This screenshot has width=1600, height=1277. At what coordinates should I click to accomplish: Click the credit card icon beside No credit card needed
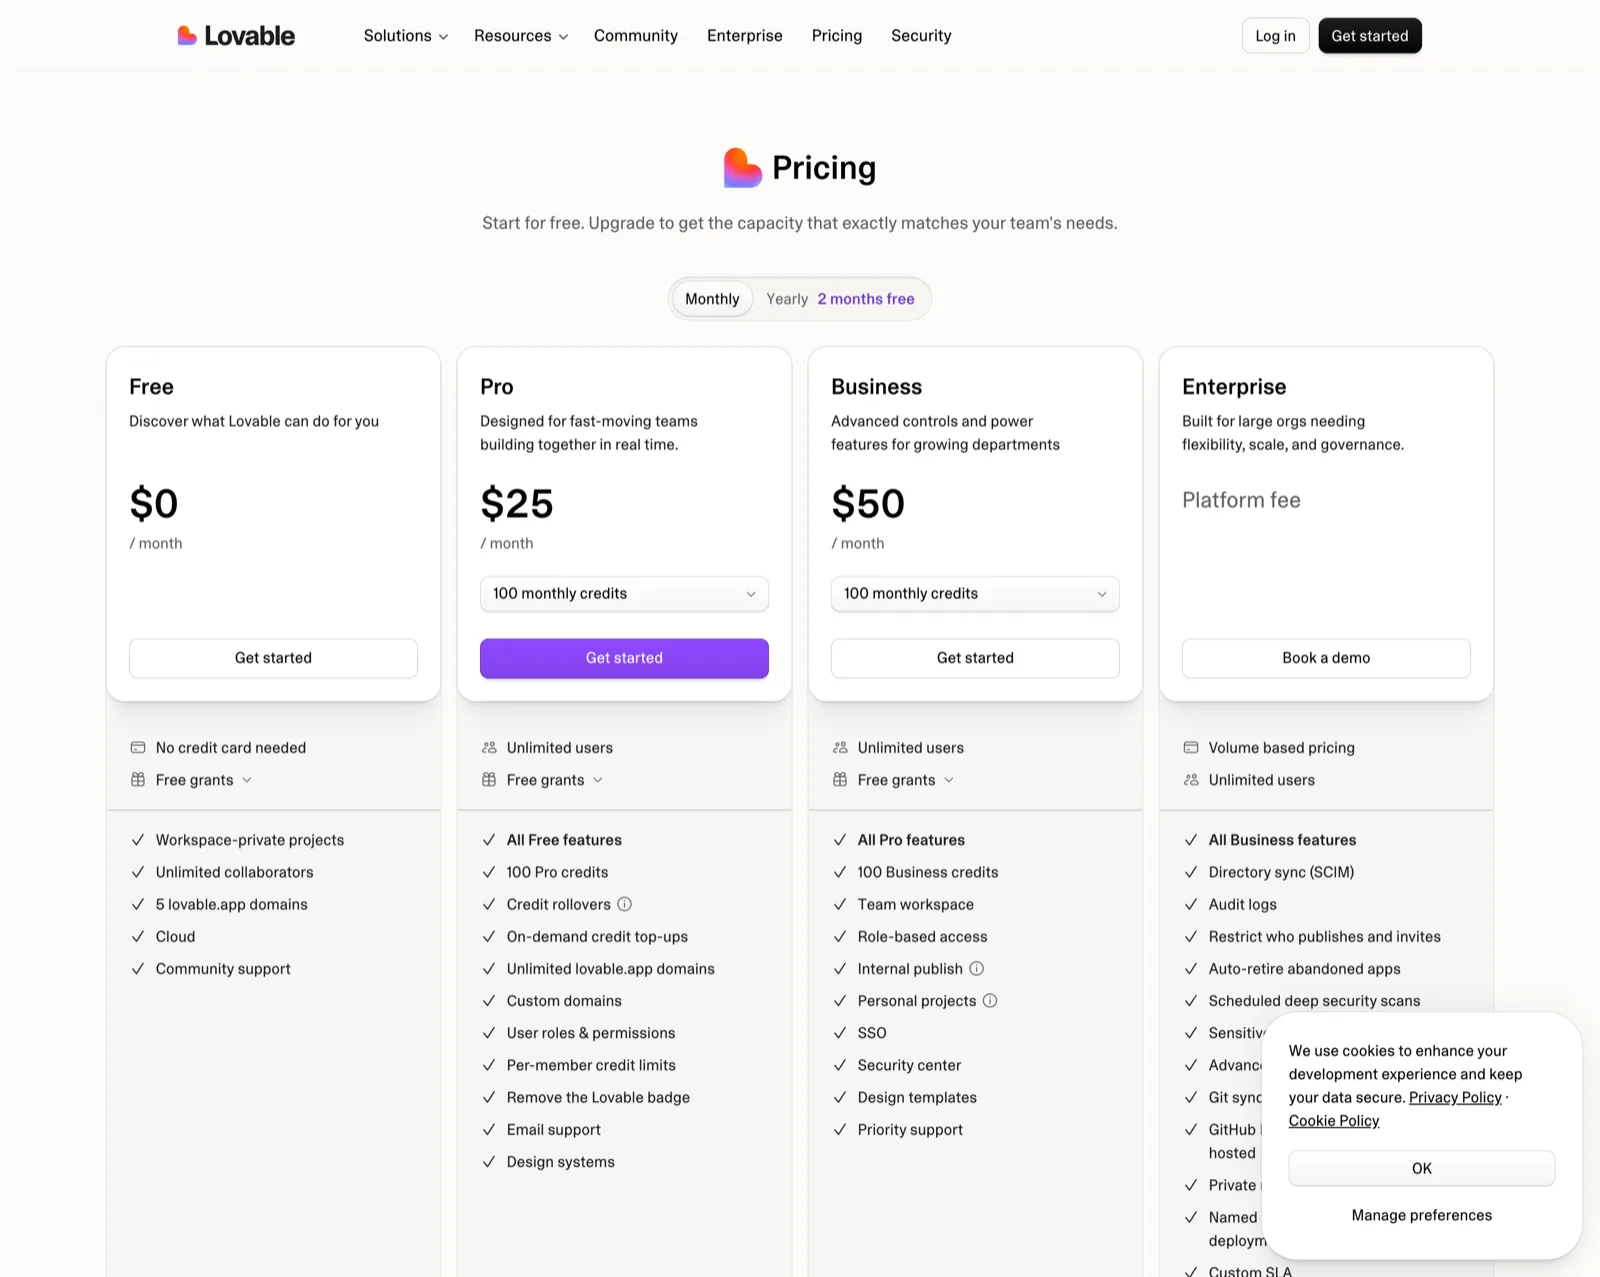coord(138,747)
